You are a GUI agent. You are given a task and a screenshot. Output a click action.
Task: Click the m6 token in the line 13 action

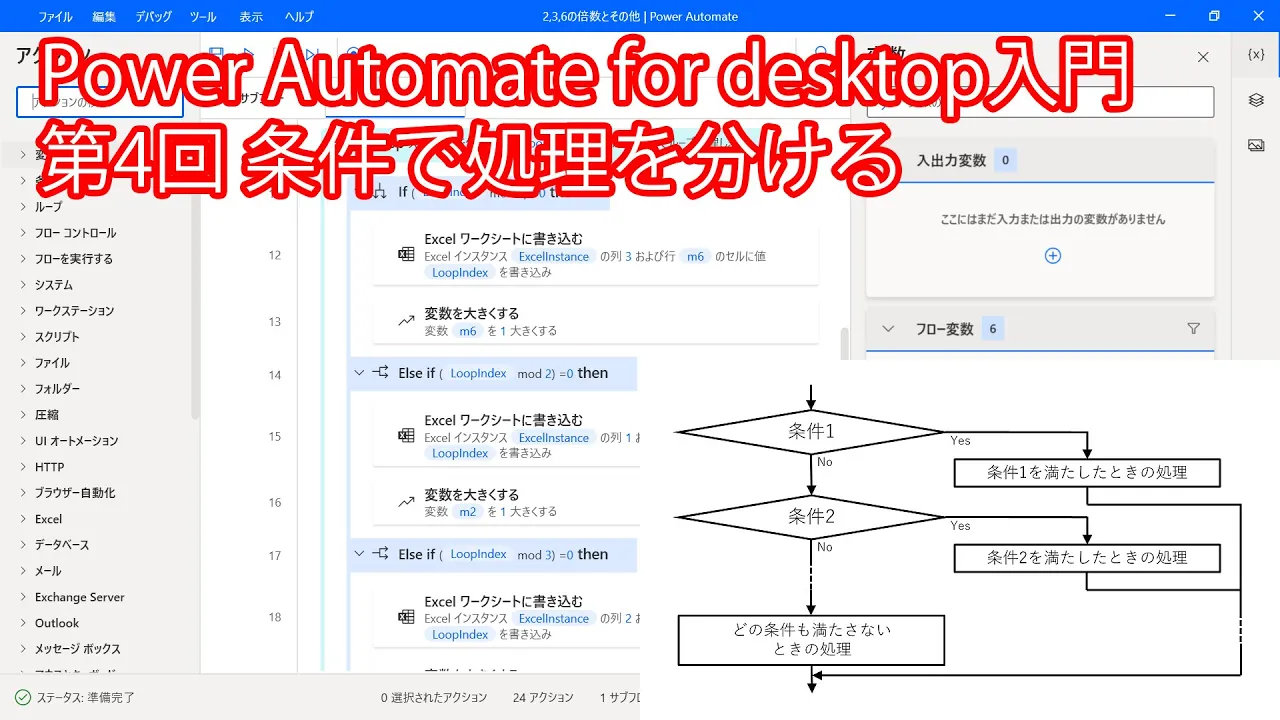pos(468,331)
